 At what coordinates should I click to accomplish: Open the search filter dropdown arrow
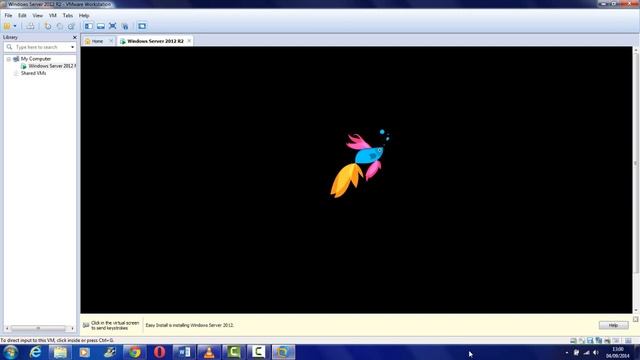[73, 47]
